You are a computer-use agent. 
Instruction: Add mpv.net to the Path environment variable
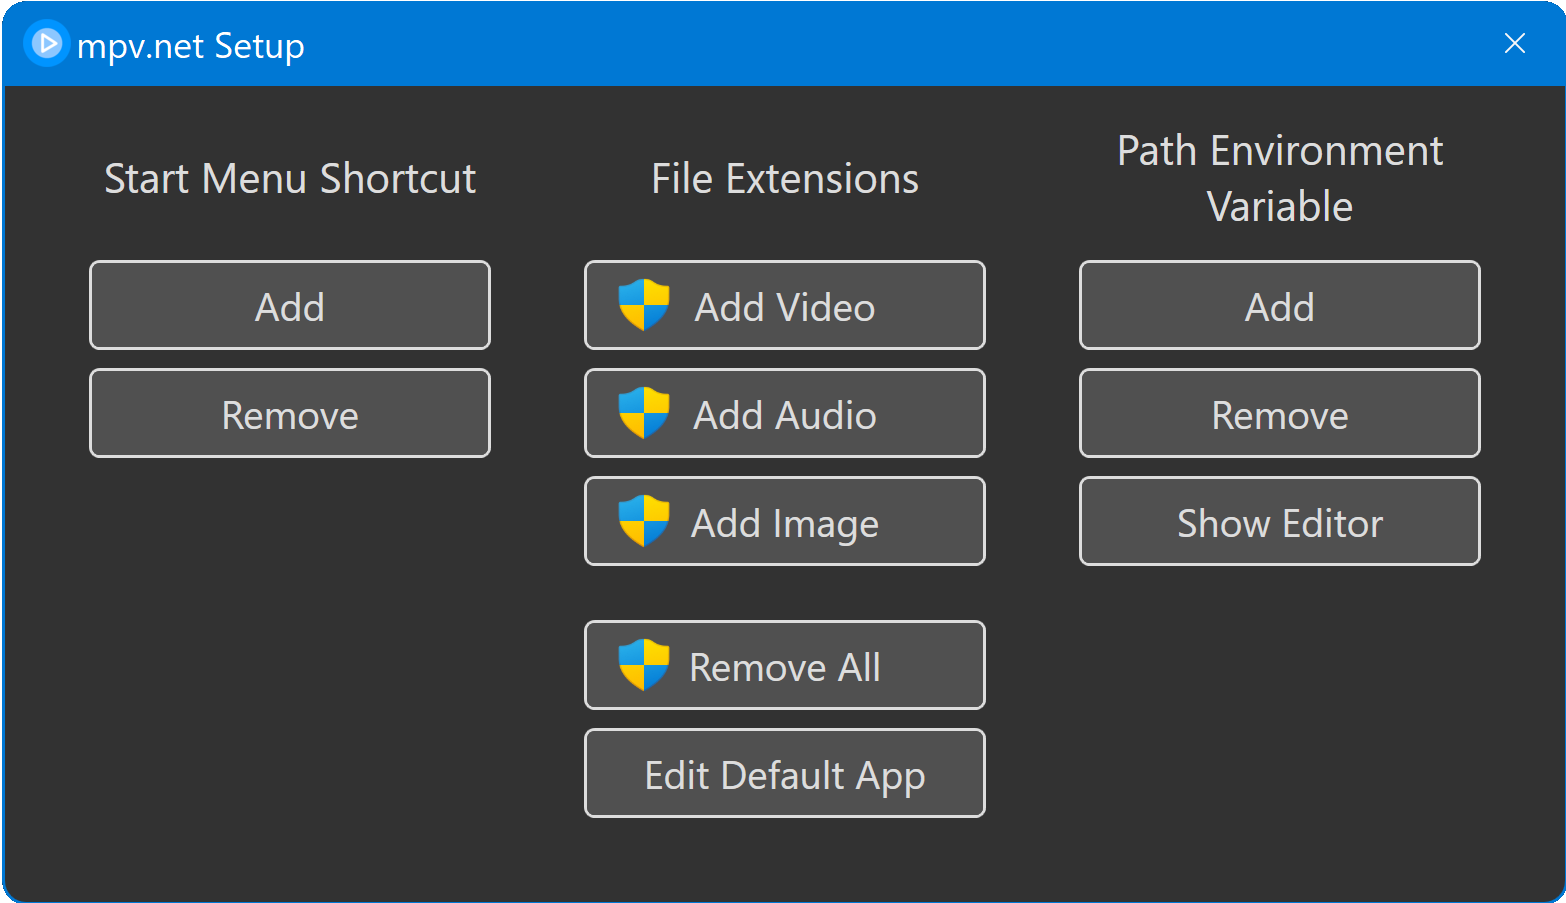point(1280,305)
